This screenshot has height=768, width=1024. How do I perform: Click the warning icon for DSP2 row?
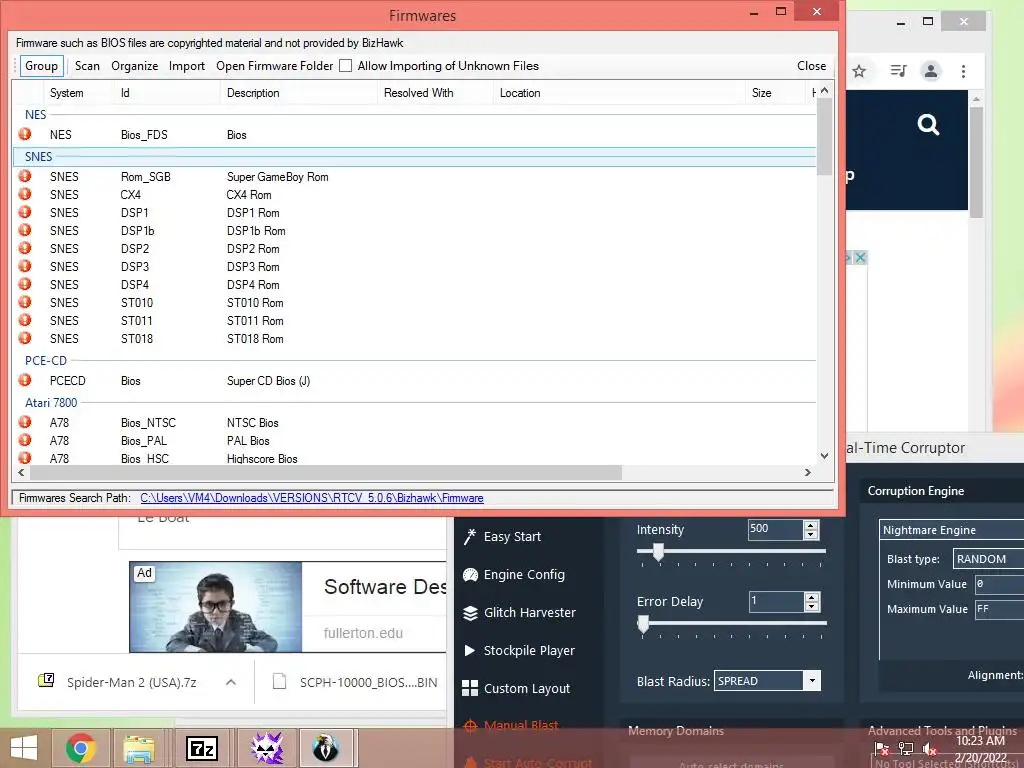(25, 248)
